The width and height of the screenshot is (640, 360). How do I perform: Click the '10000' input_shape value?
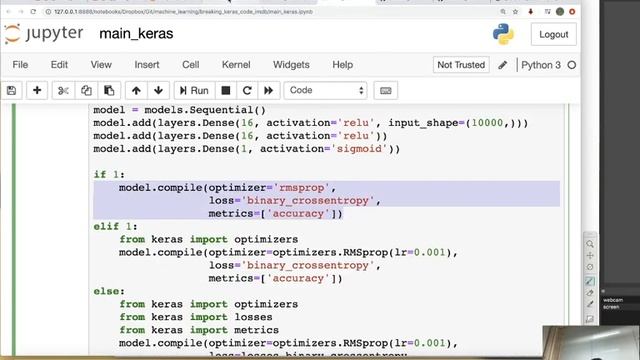pyautogui.click(x=487, y=123)
